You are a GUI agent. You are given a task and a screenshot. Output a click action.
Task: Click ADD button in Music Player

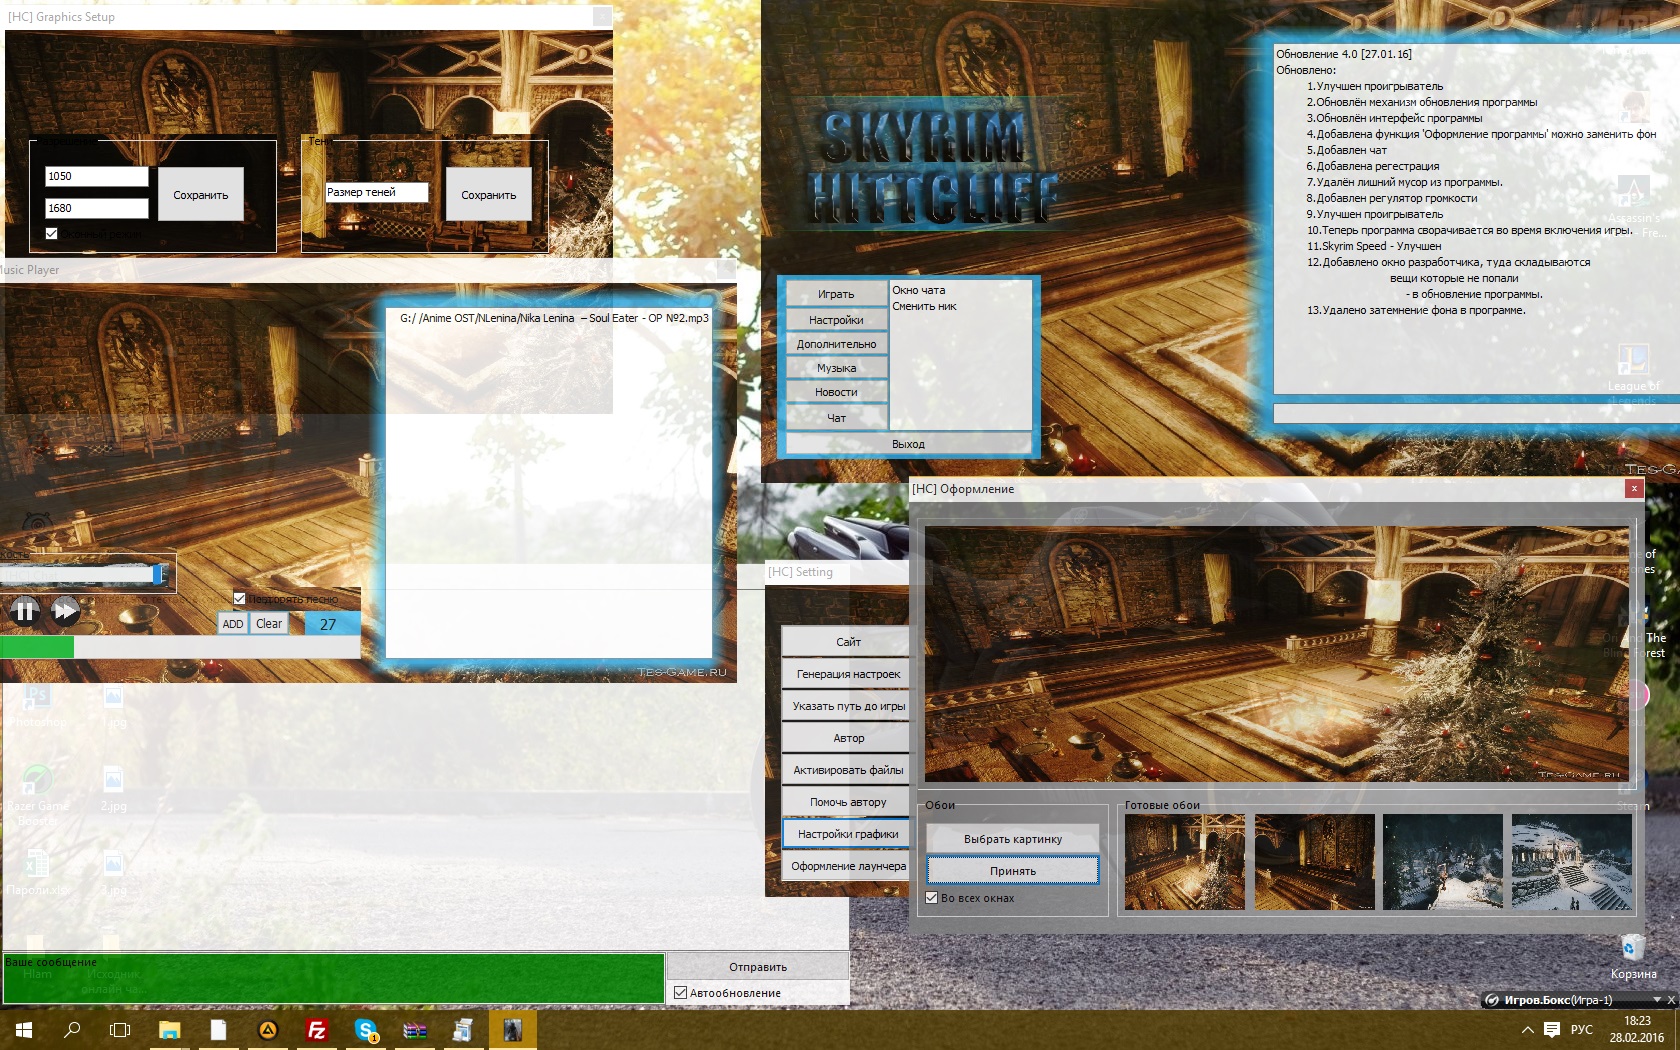(233, 624)
